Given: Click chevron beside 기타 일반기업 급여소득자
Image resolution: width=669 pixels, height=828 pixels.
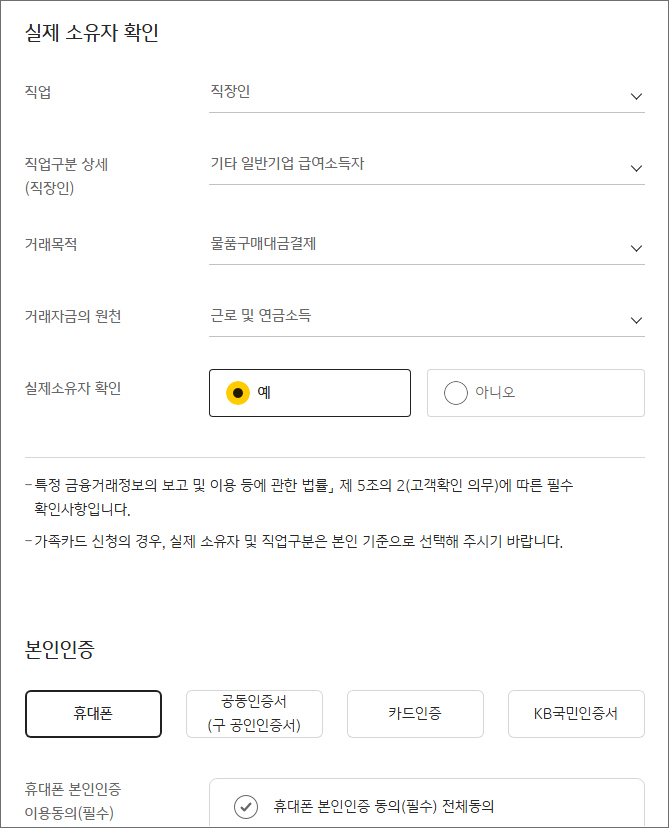Looking at the screenshot, I should tap(636, 169).
